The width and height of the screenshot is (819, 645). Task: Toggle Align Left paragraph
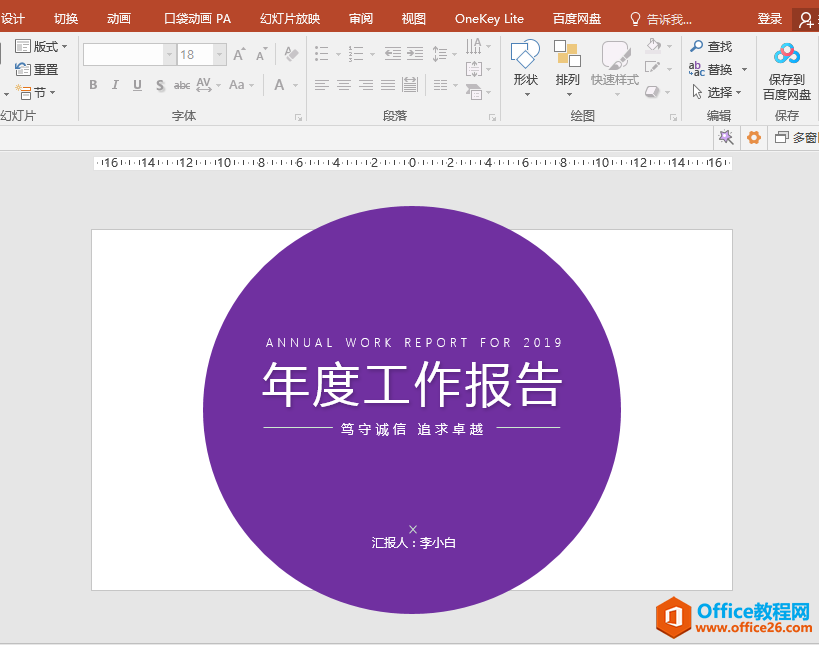322,85
